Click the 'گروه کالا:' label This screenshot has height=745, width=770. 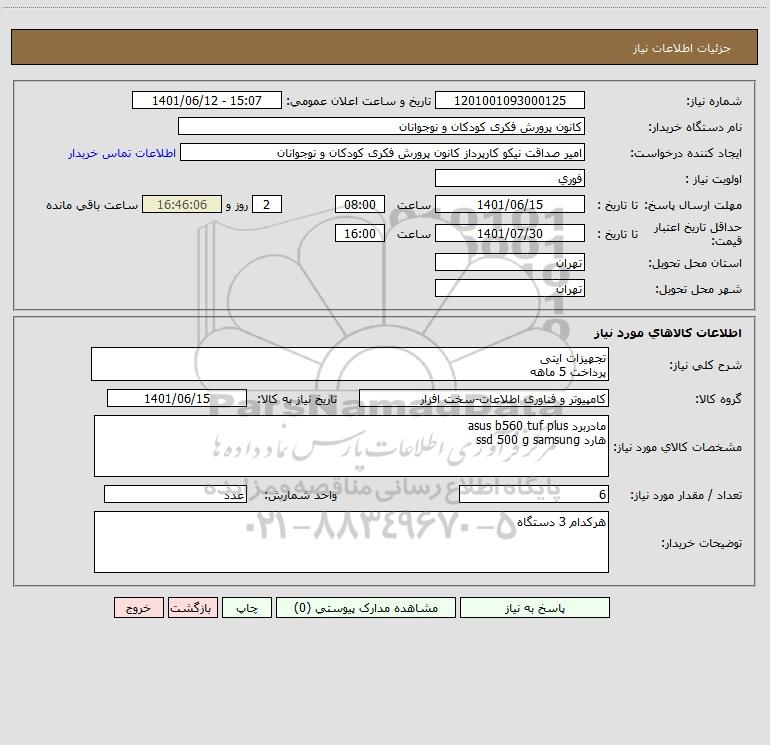tap(718, 399)
